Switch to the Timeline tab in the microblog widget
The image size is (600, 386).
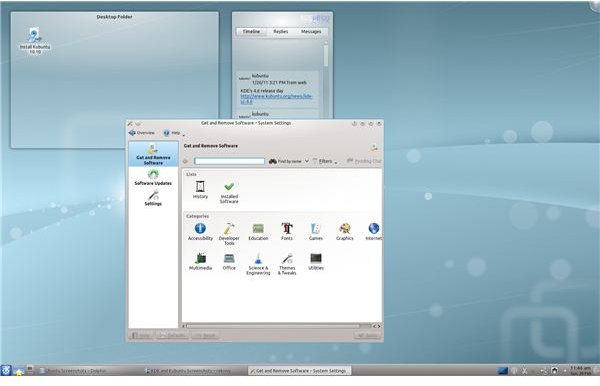pyautogui.click(x=251, y=31)
